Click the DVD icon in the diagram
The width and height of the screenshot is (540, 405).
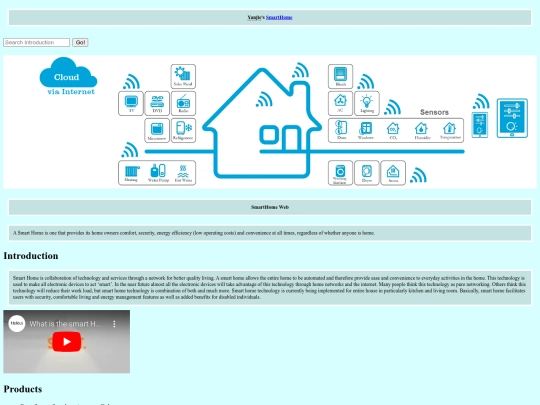click(x=157, y=103)
